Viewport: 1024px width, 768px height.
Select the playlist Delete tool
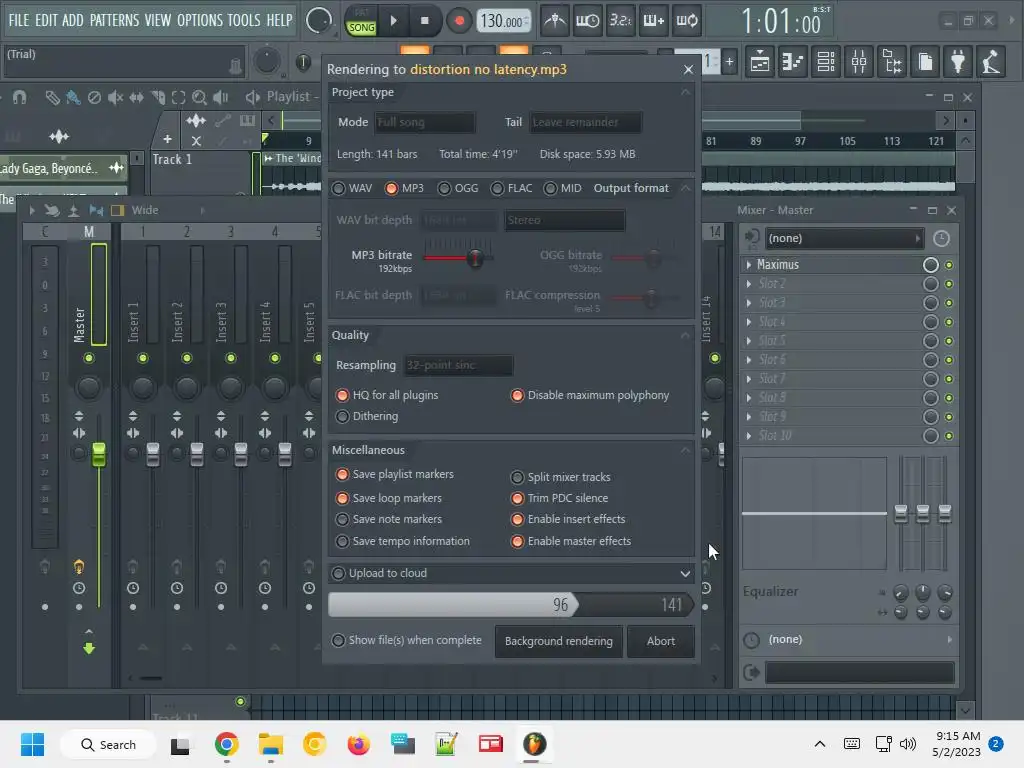click(x=95, y=97)
